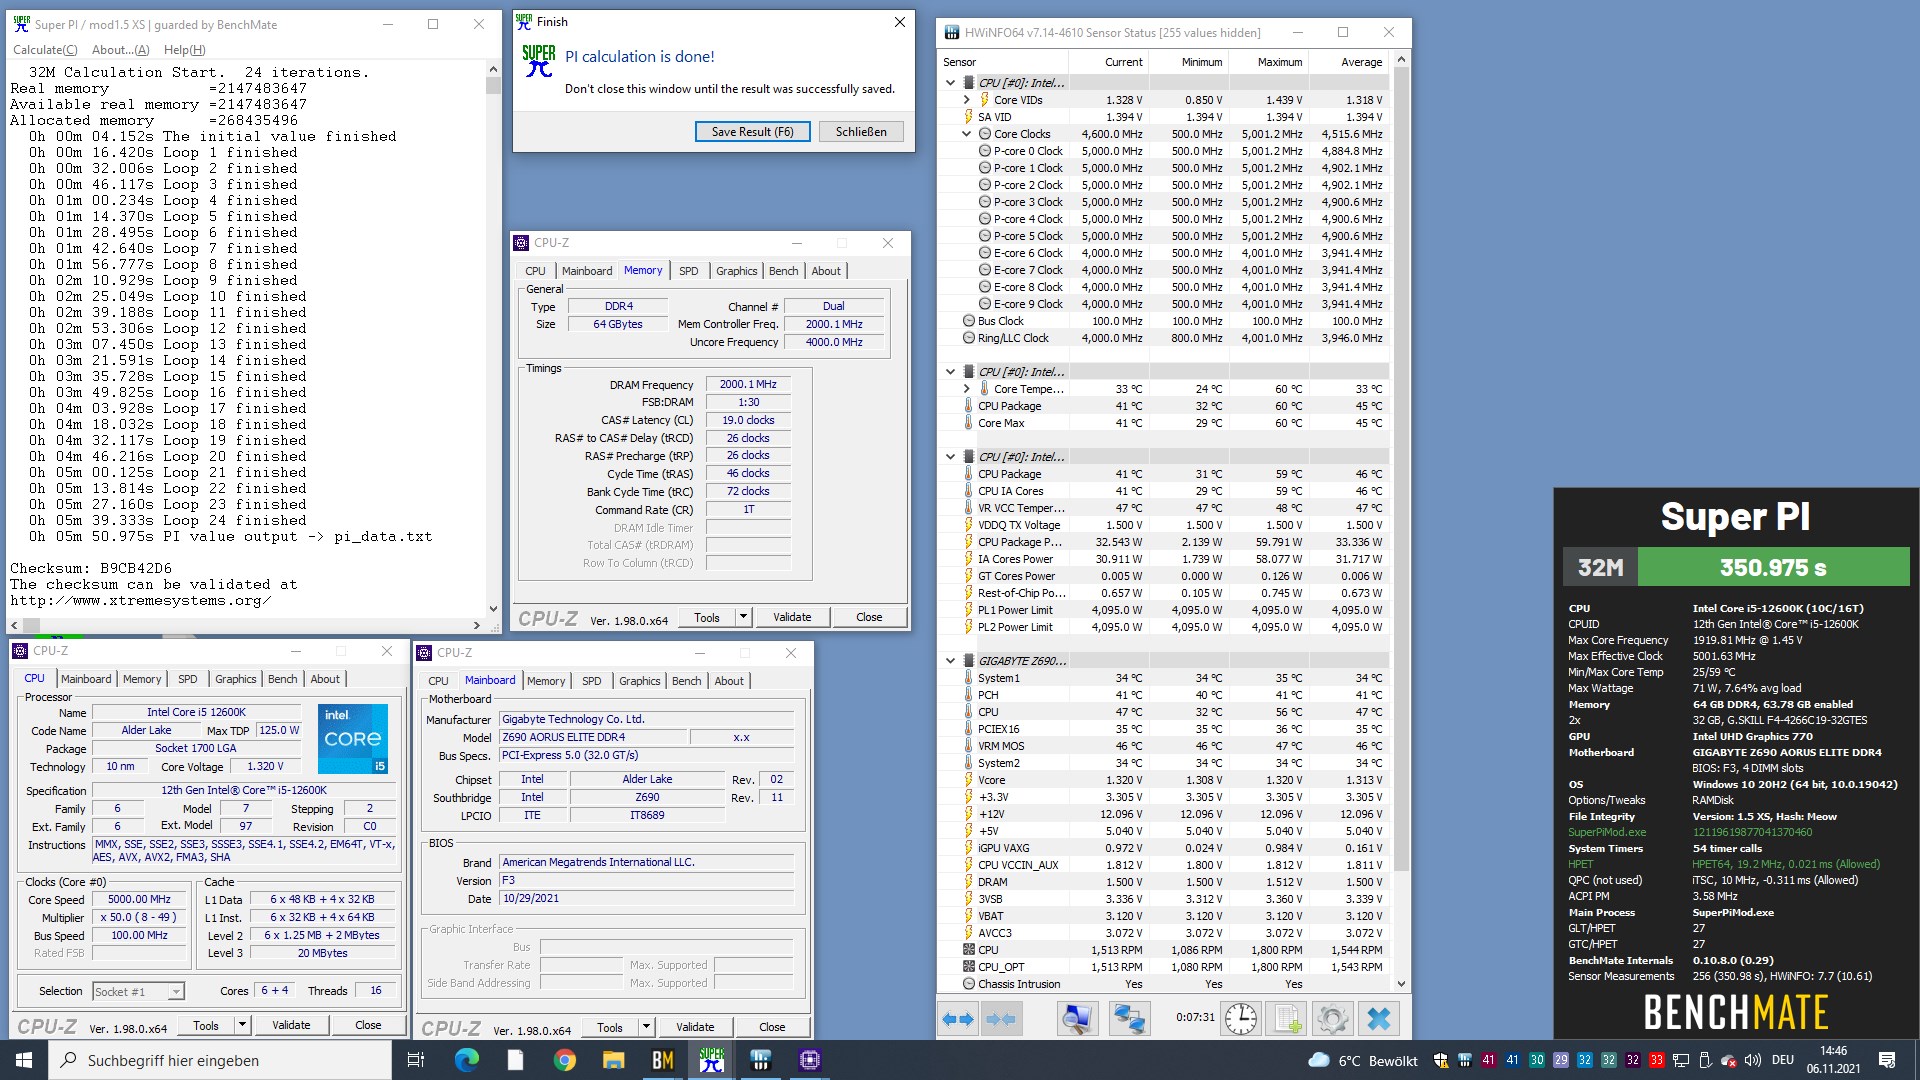
Task: Click the Schließen button
Action: (x=861, y=132)
